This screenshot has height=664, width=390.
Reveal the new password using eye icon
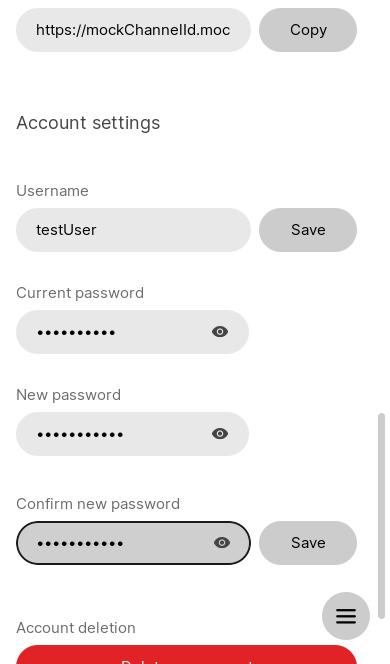coord(220,434)
